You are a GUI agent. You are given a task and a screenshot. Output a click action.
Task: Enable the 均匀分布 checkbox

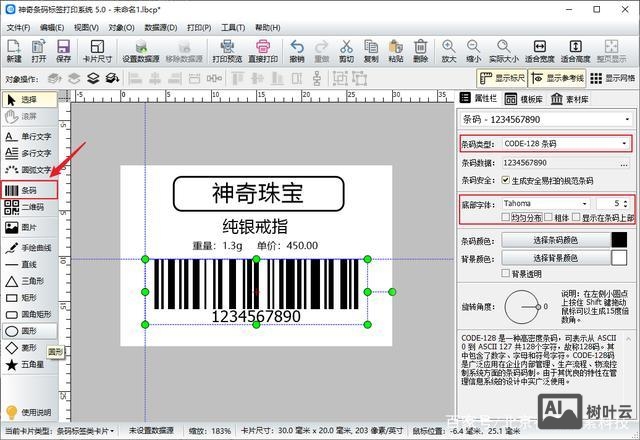(505, 217)
